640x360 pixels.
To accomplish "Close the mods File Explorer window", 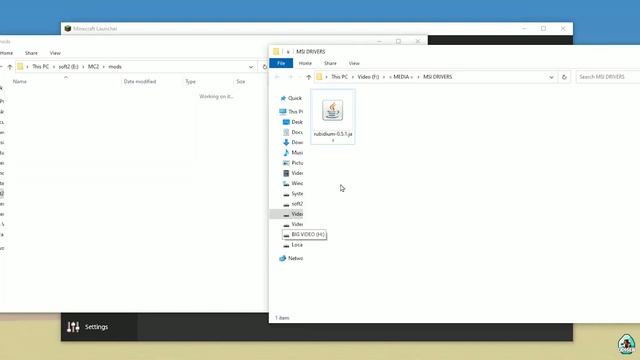I will click(x=418, y=41).
